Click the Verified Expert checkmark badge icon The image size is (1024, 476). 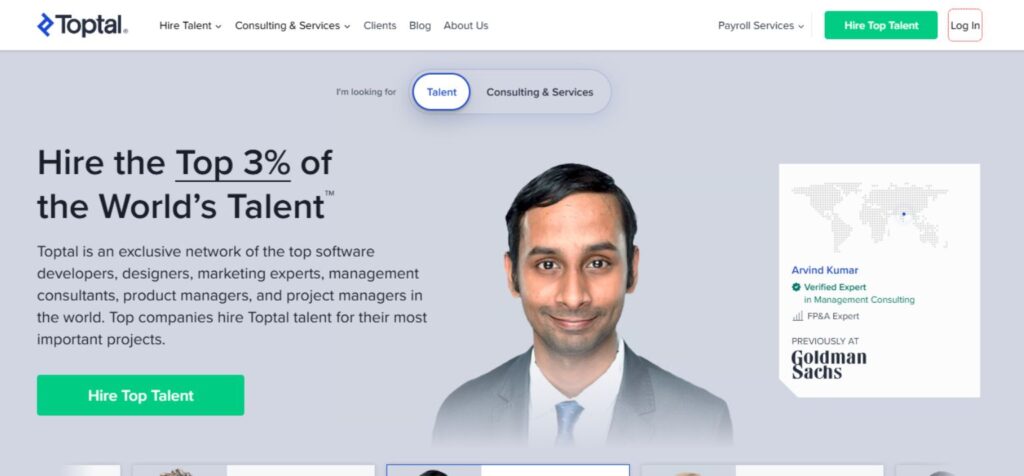tap(796, 287)
